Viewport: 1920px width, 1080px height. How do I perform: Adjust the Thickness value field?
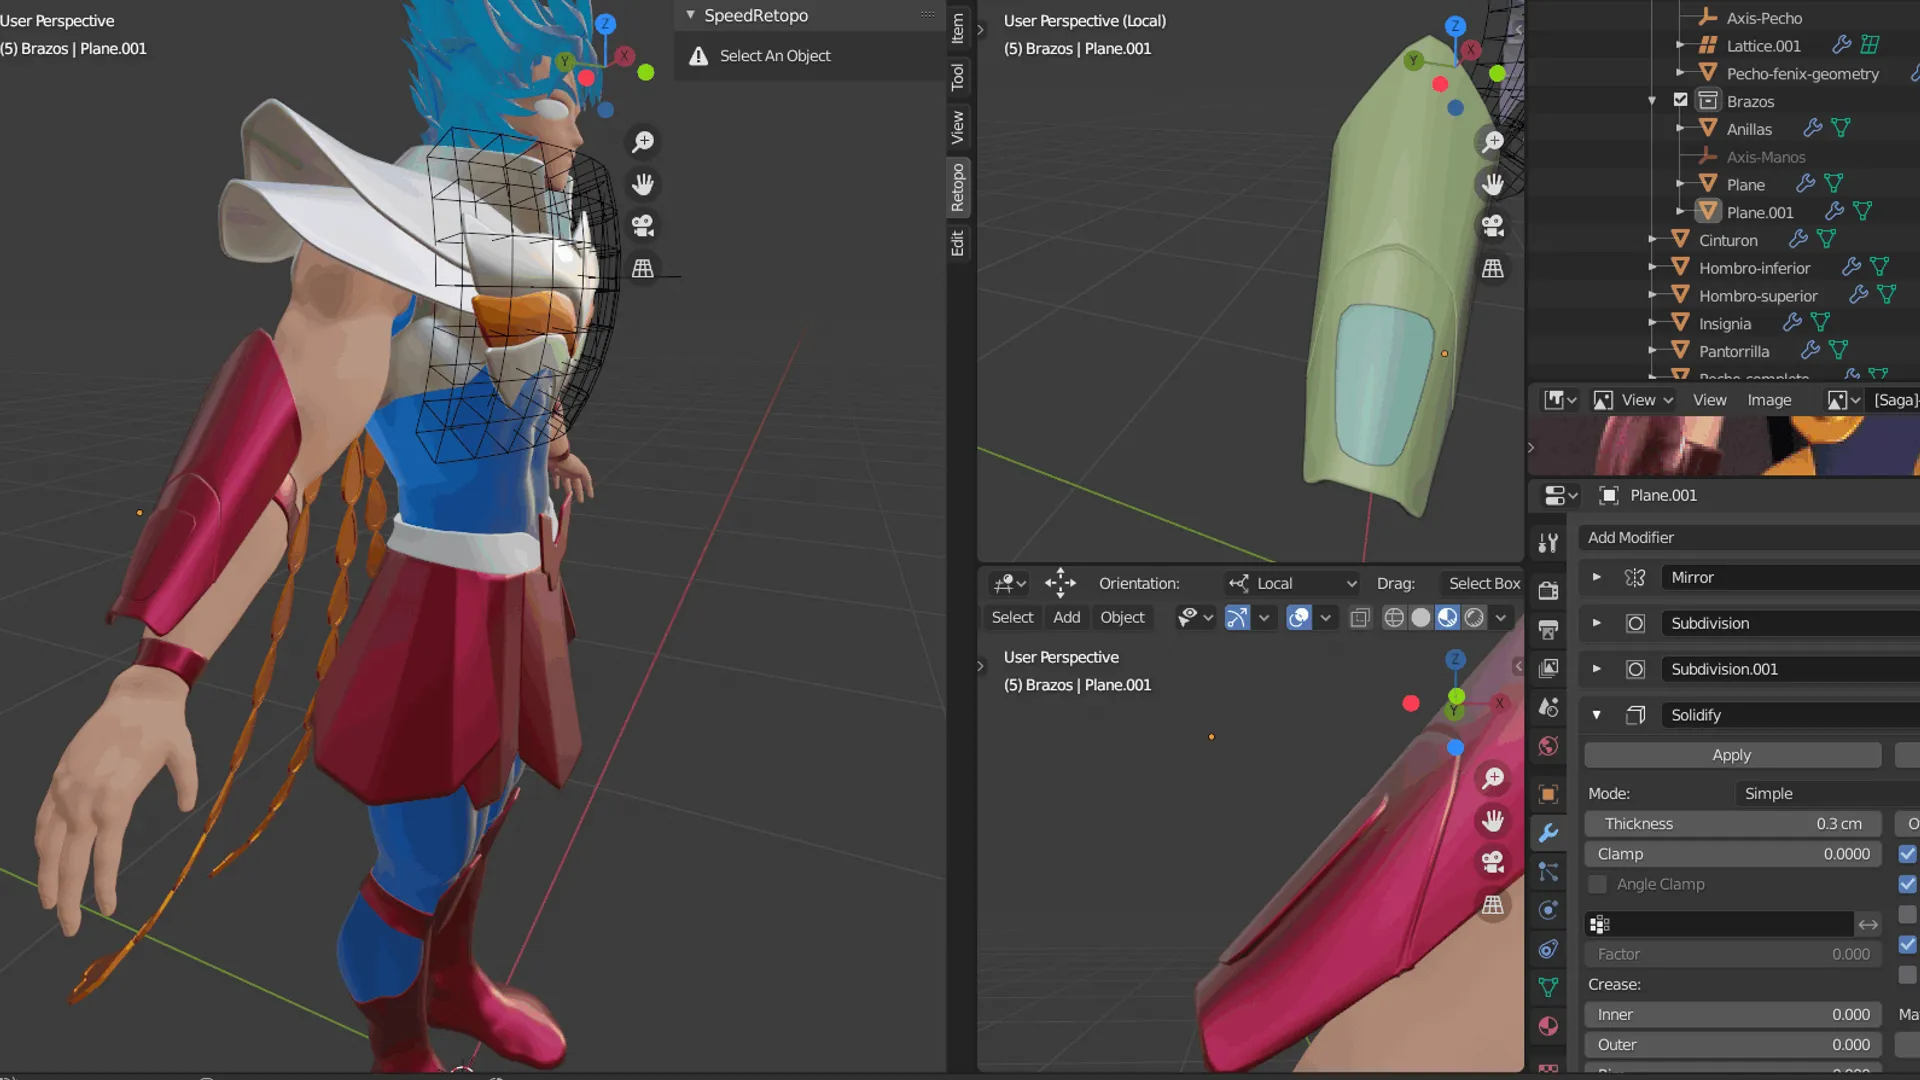point(1732,824)
